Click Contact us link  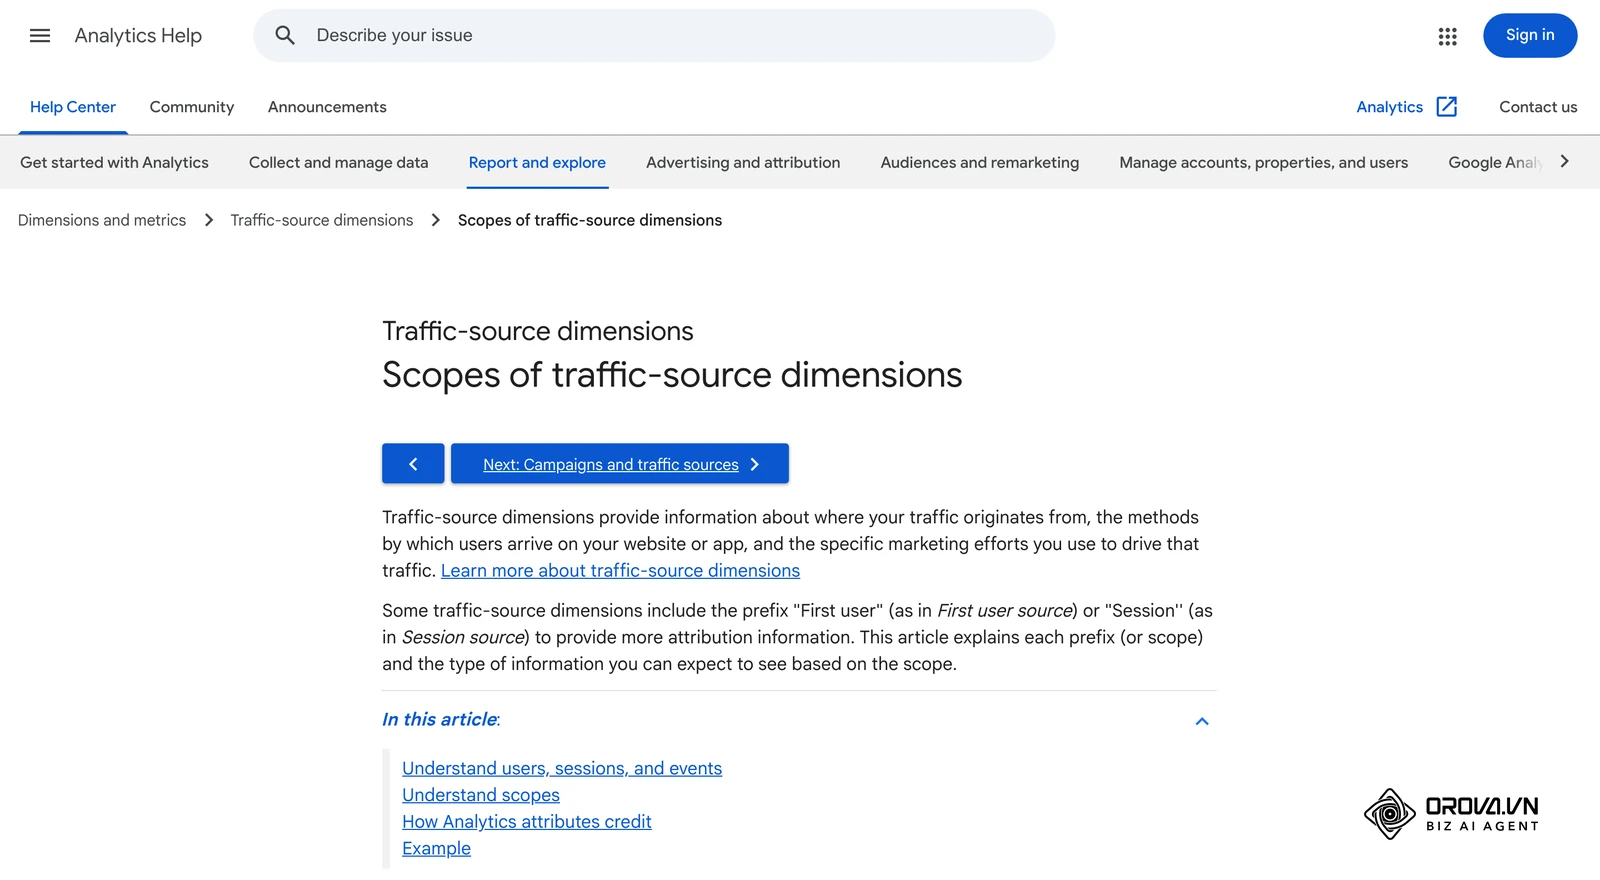[x=1538, y=107]
